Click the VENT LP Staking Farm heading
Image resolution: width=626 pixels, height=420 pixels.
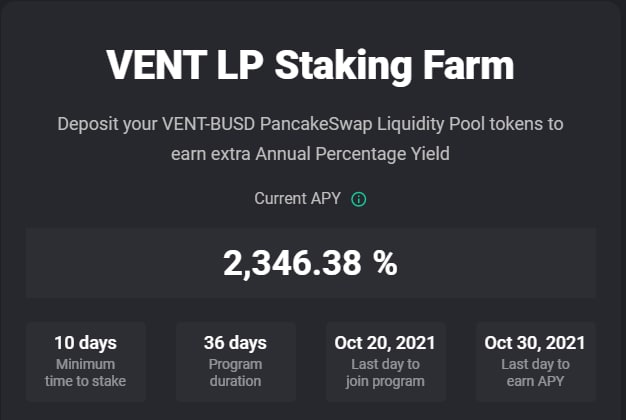point(310,65)
